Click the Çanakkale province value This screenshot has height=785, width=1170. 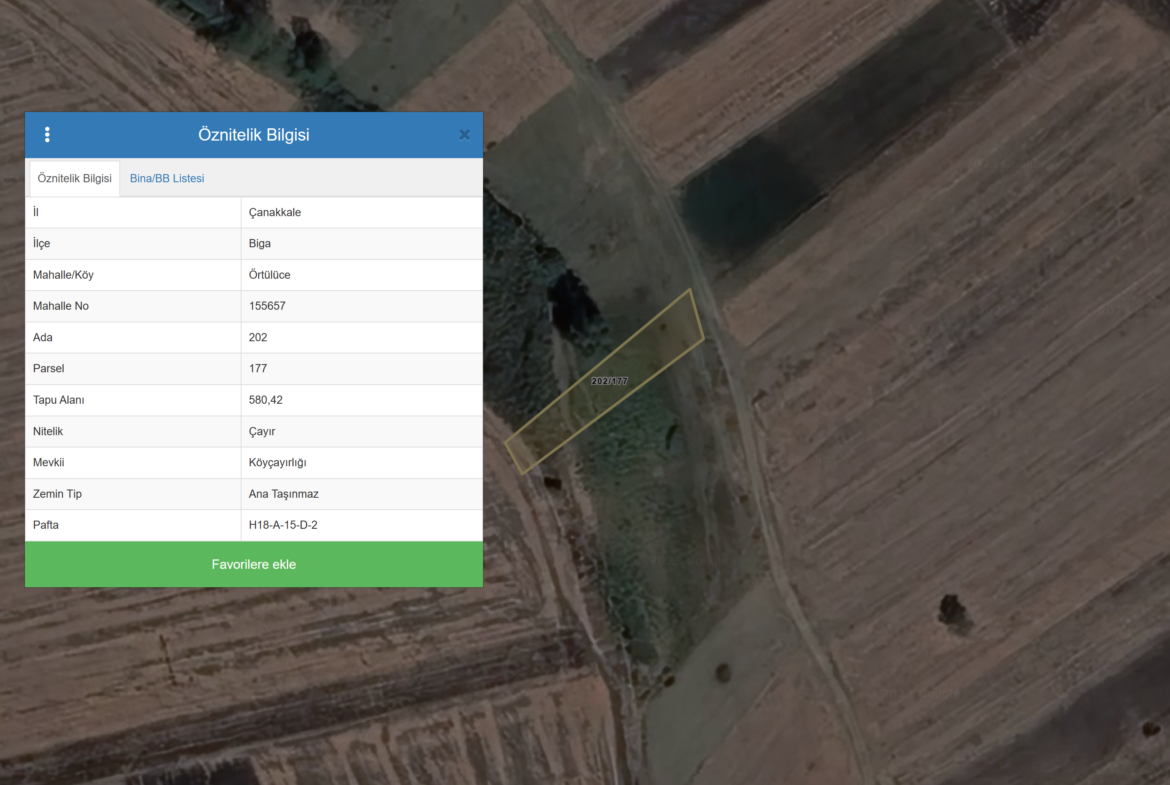275,212
